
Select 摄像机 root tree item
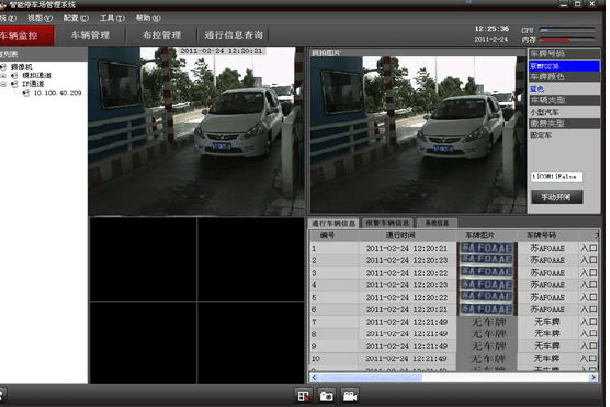click(22, 67)
